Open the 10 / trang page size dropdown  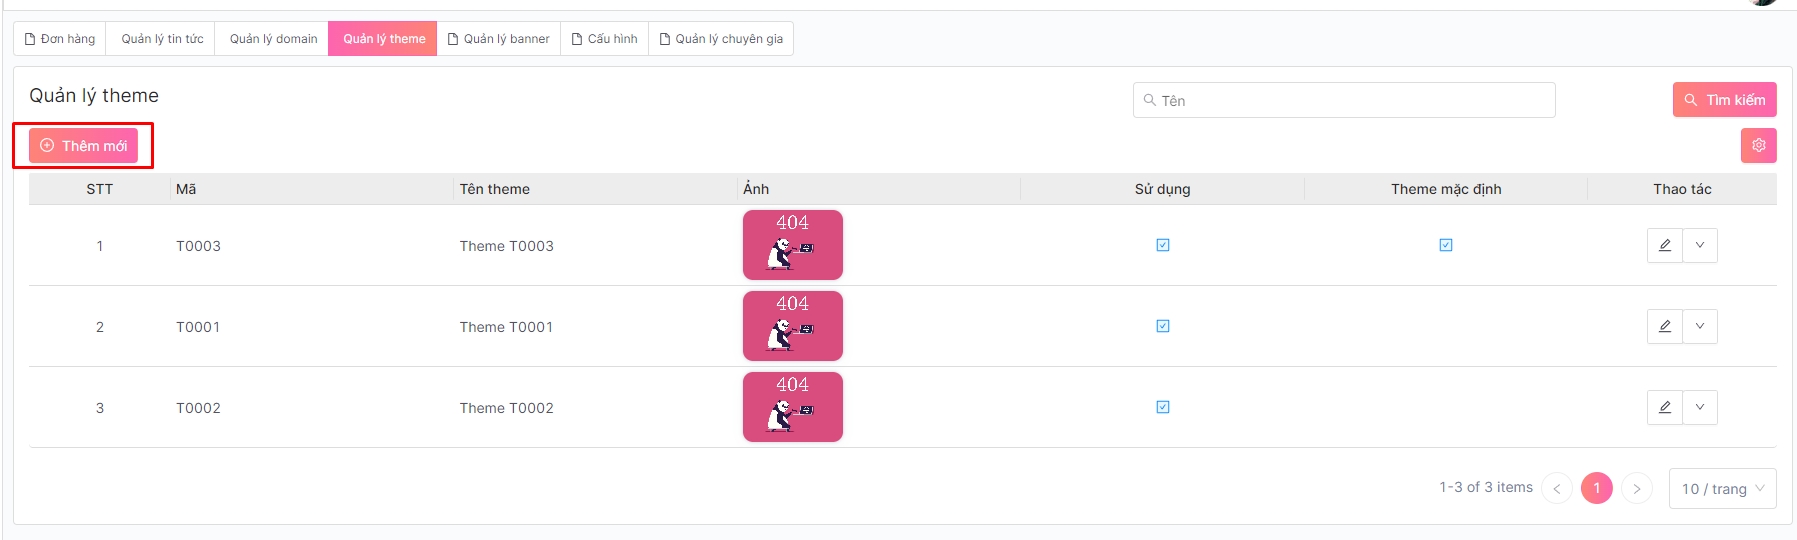1722,488
